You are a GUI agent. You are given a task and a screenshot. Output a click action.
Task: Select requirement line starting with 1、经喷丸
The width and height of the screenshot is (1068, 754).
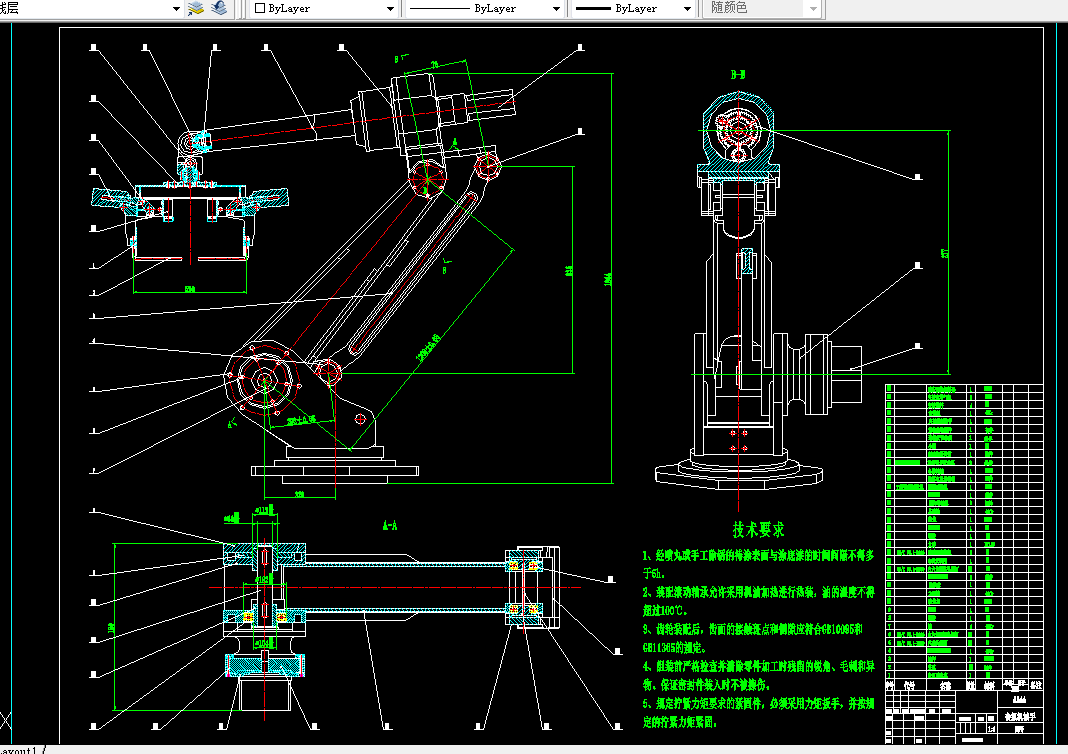point(759,555)
